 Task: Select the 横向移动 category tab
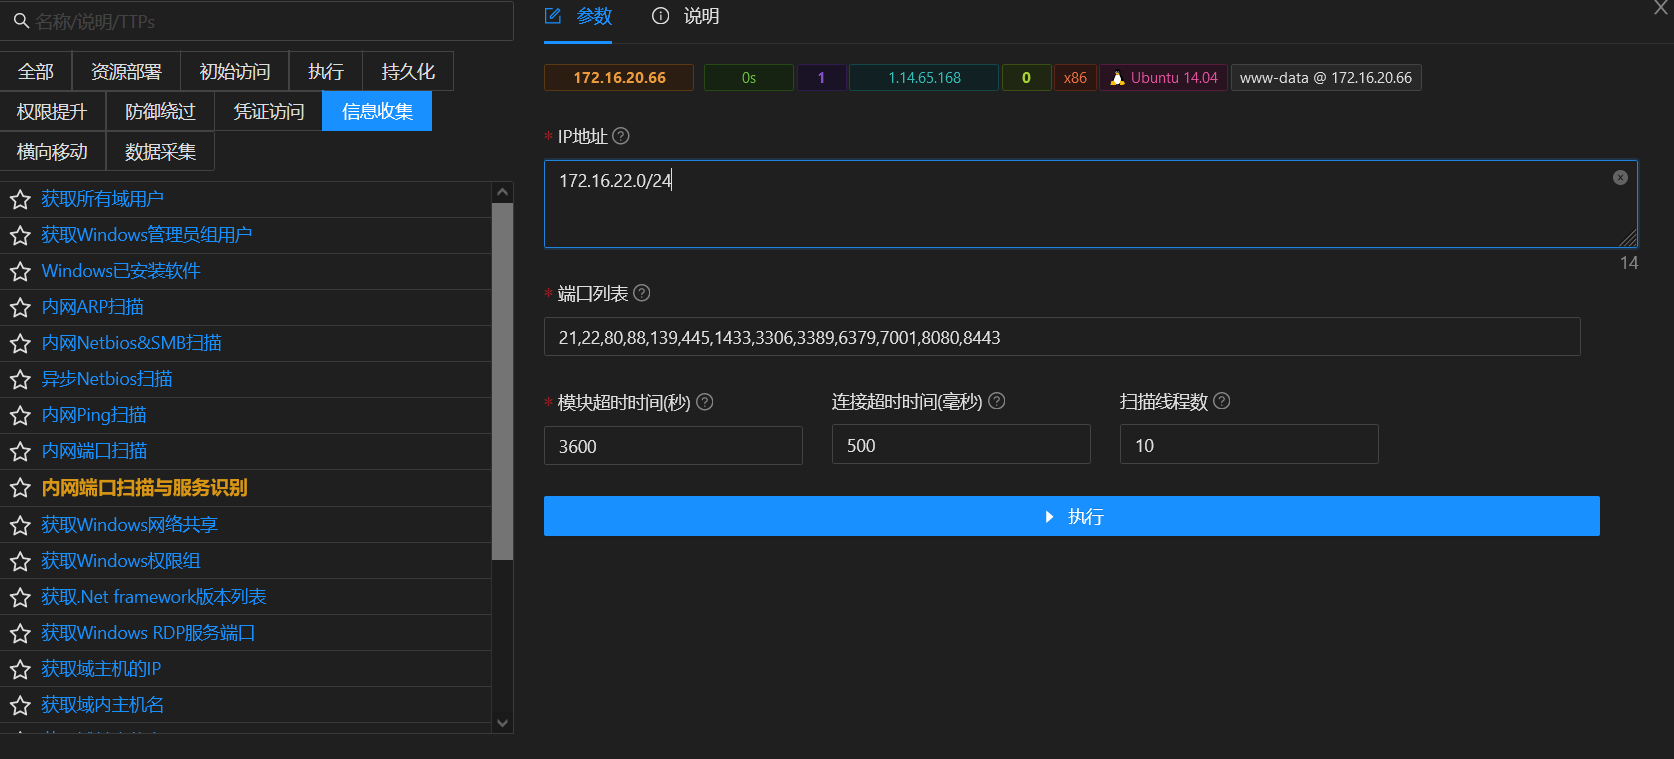[x=52, y=151]
